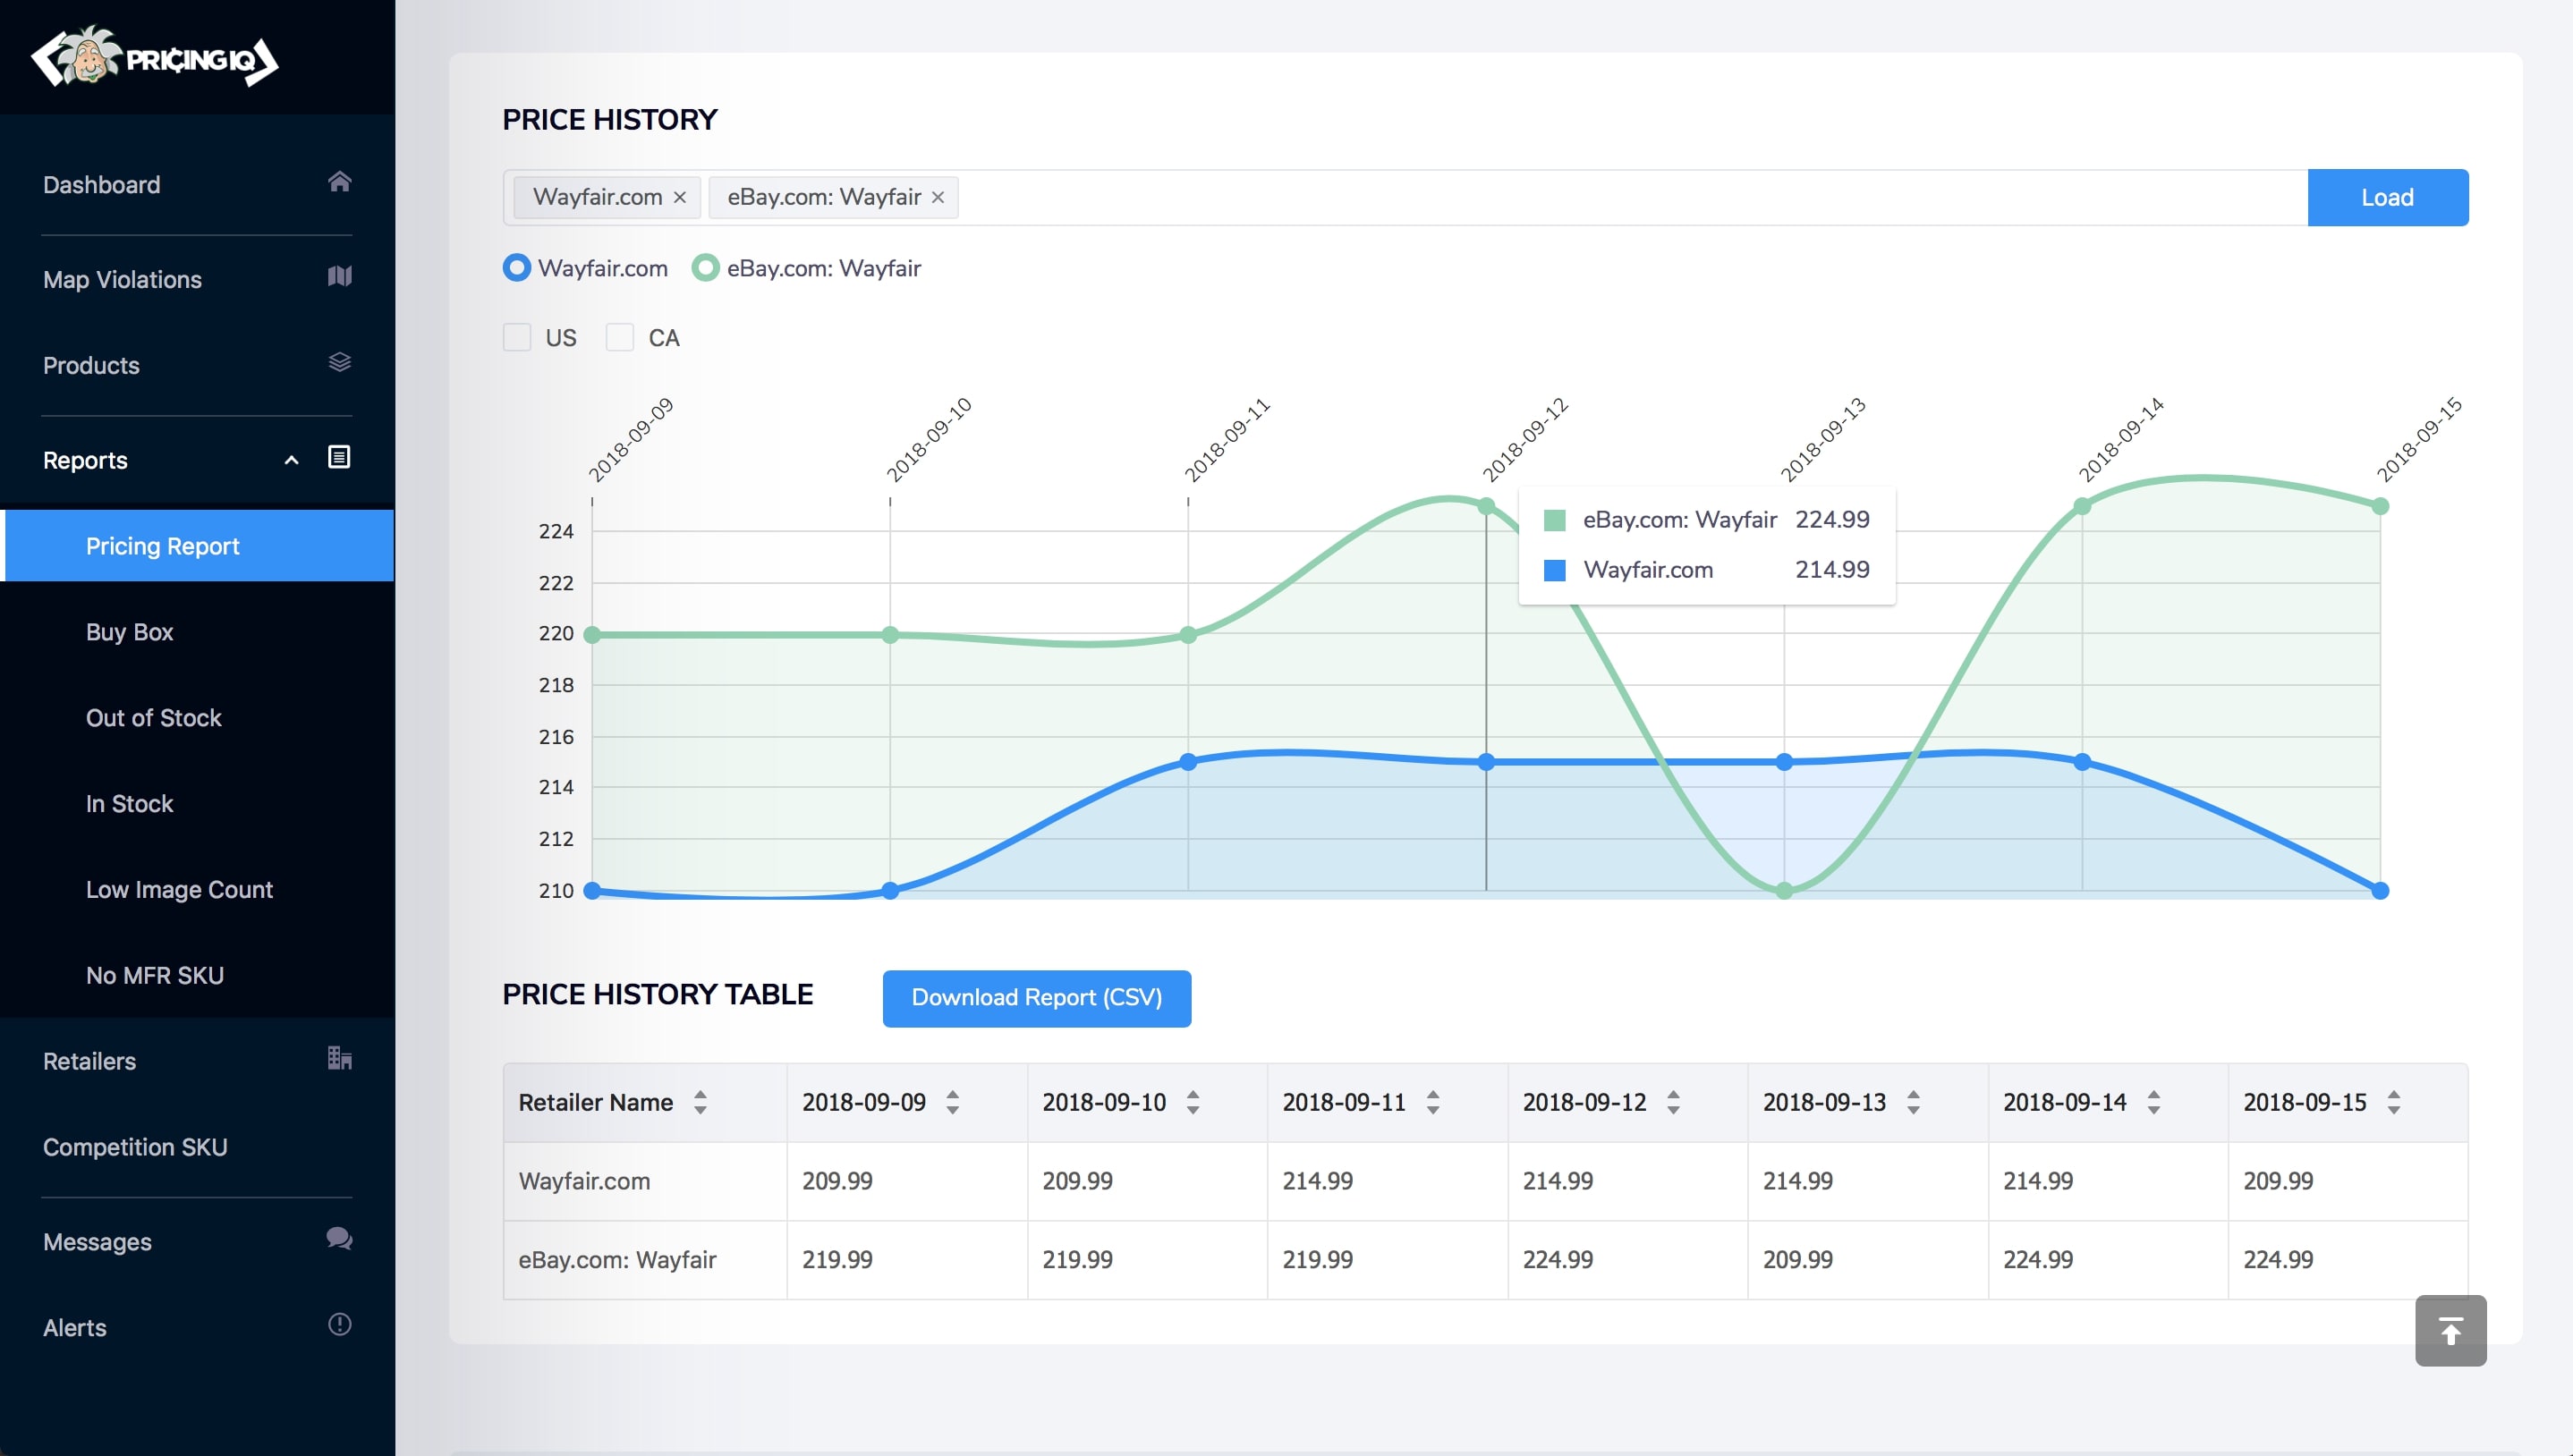2573x1456 pixels.
Task: Remove the Wayfair.com tag with its x
Action: [x=680, y=198]
